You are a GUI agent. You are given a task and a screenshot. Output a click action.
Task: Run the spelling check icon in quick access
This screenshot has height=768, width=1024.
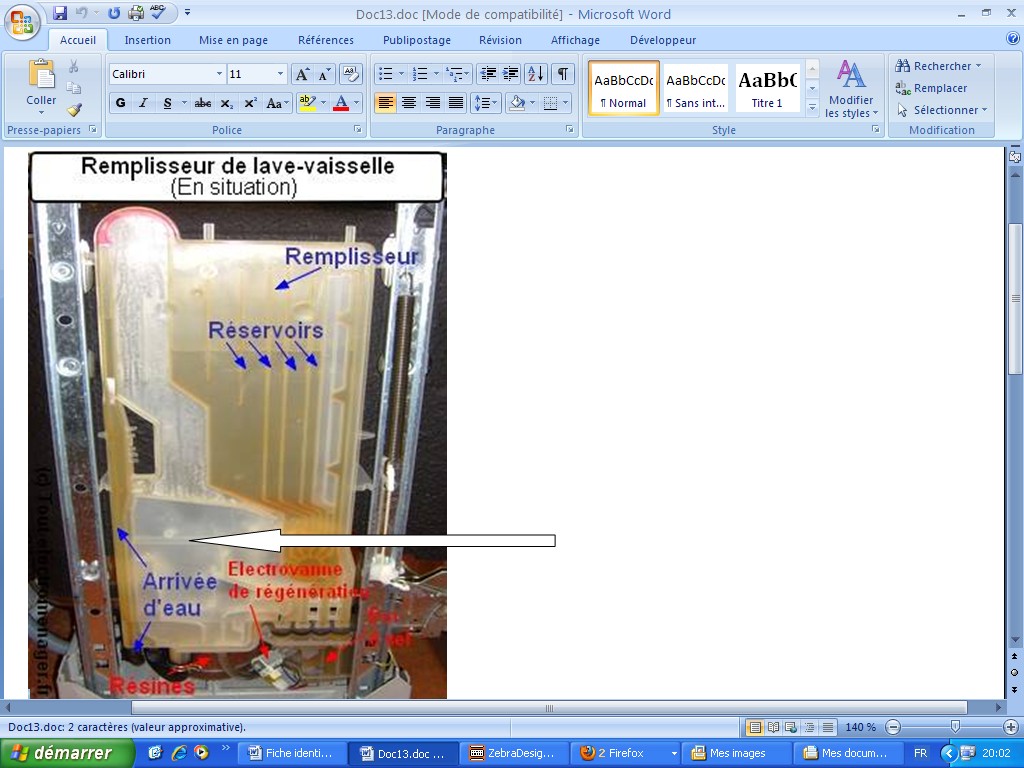coord(157,12)
